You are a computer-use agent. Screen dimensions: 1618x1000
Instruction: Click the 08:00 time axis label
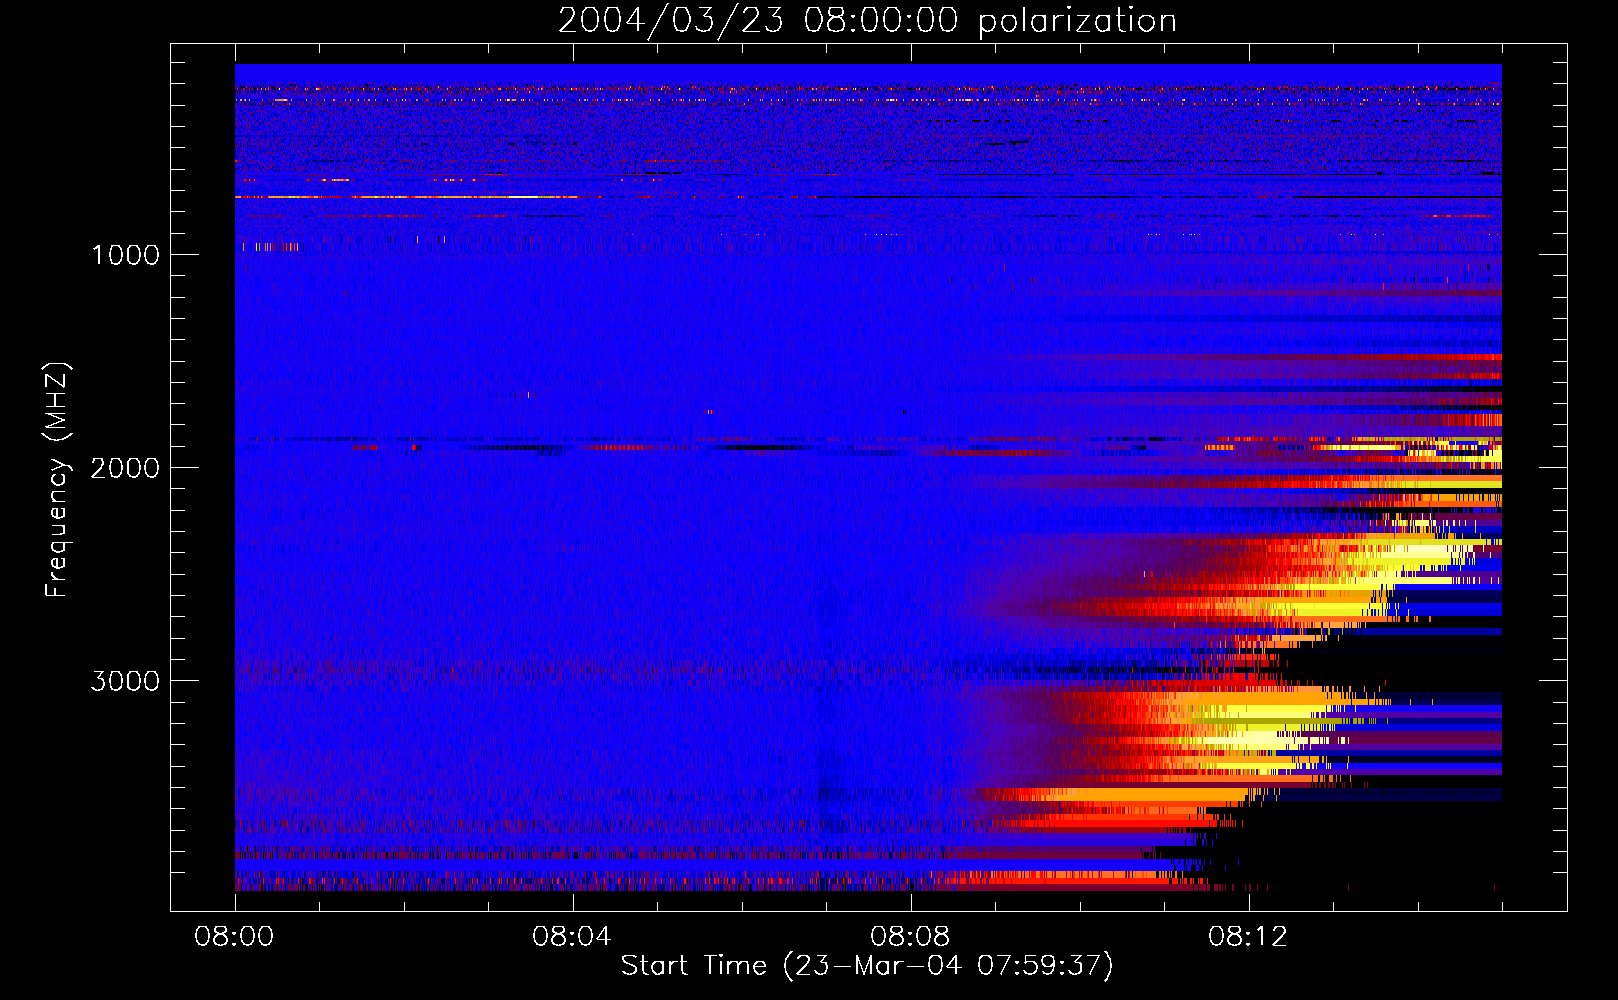click(x=234, y=937)
